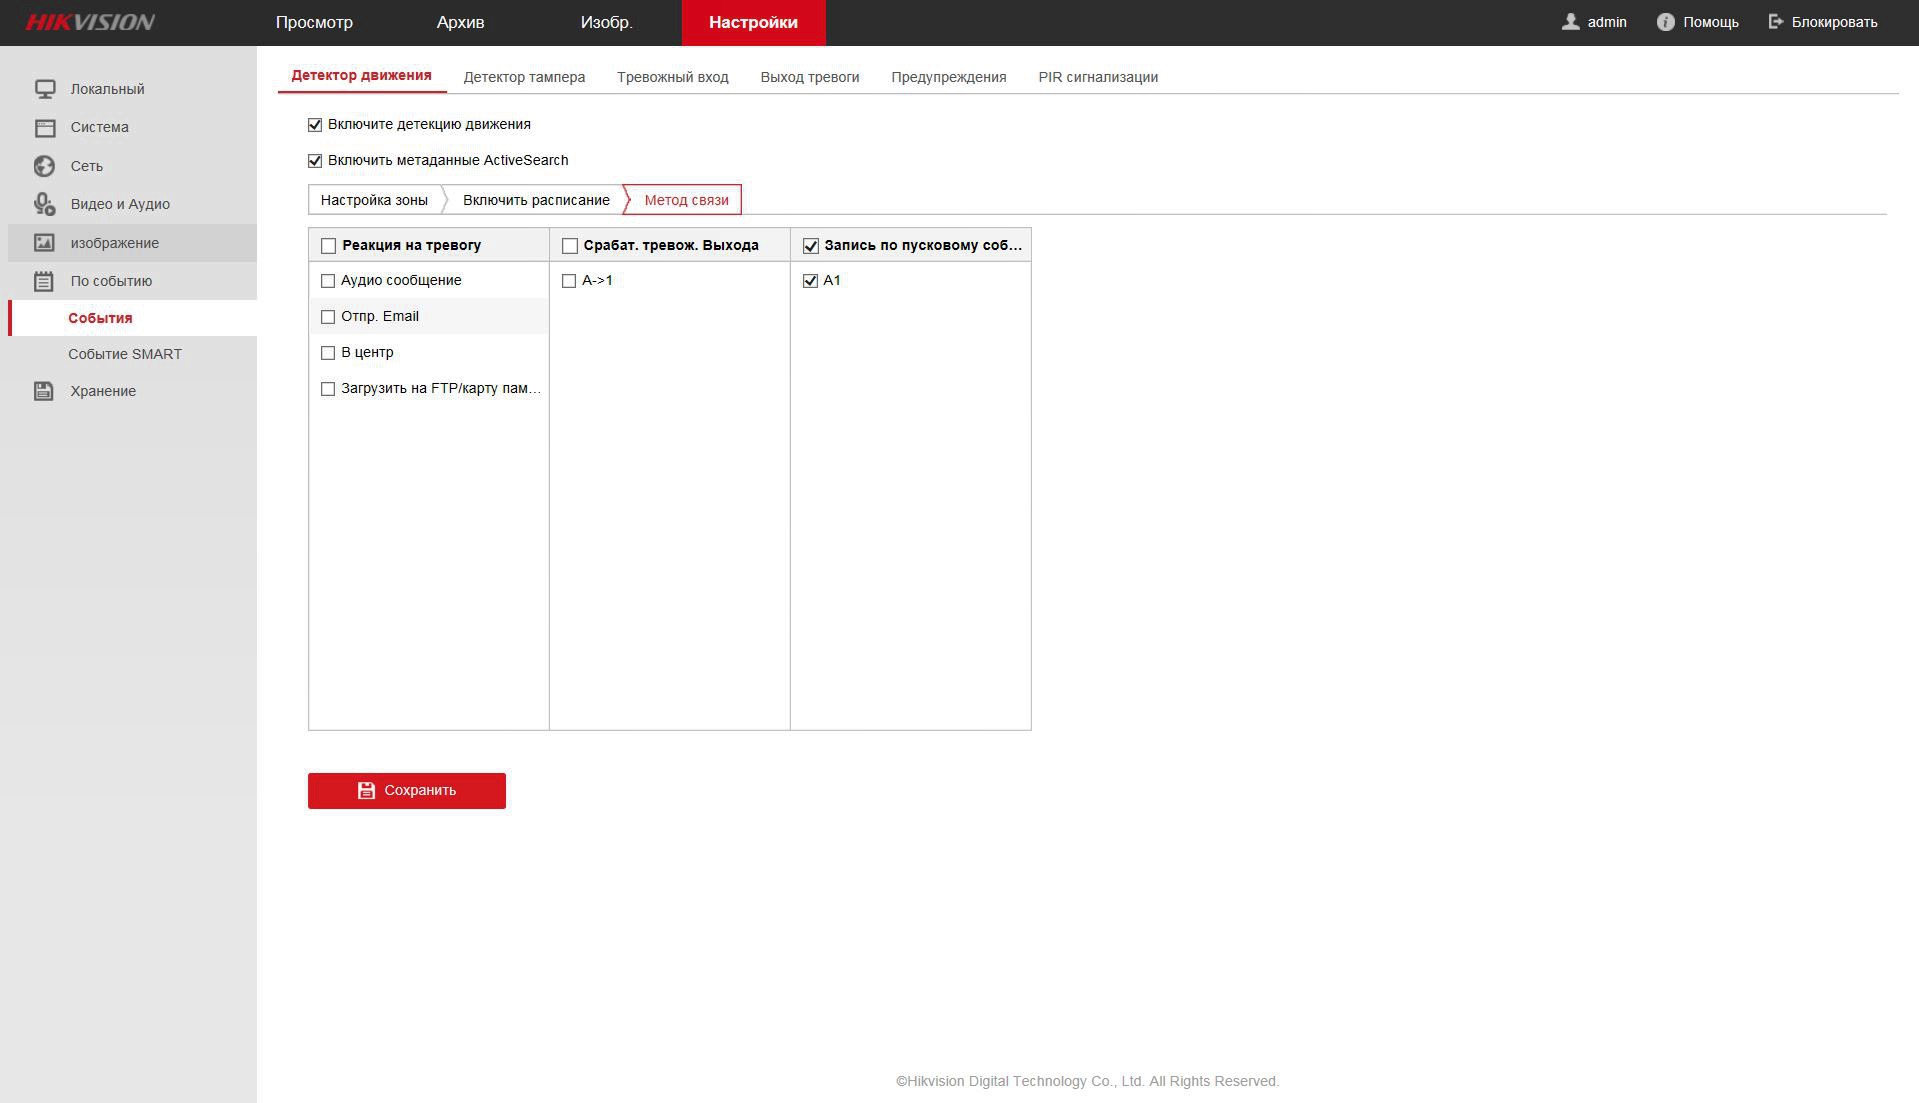This screenshot has height=1103, width=1919.
Task: Click the Реакция на тревогу column header text
Action: click(412, 246)
